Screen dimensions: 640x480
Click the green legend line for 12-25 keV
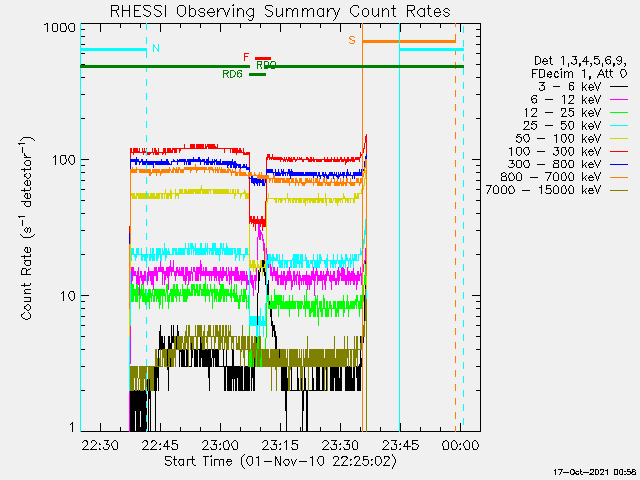pyautogui.click(x=619, y=113)
